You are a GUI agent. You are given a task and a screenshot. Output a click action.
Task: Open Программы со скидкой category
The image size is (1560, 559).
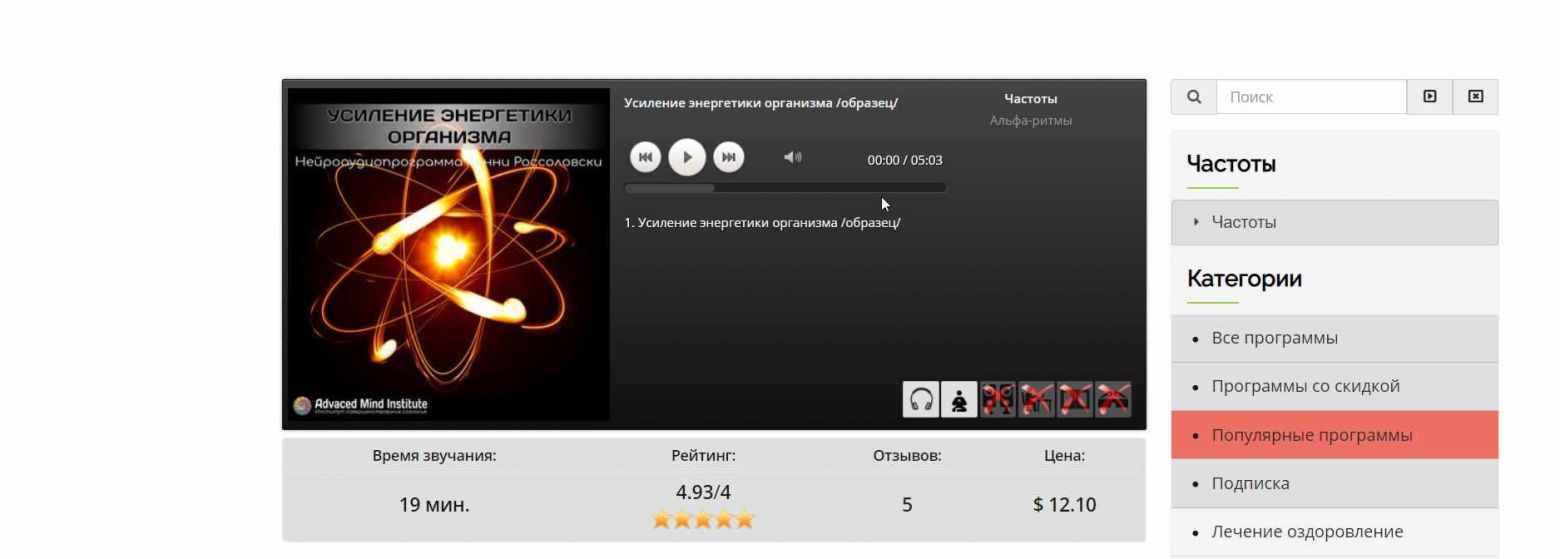pyautogui.click(x=1335, y=386)
